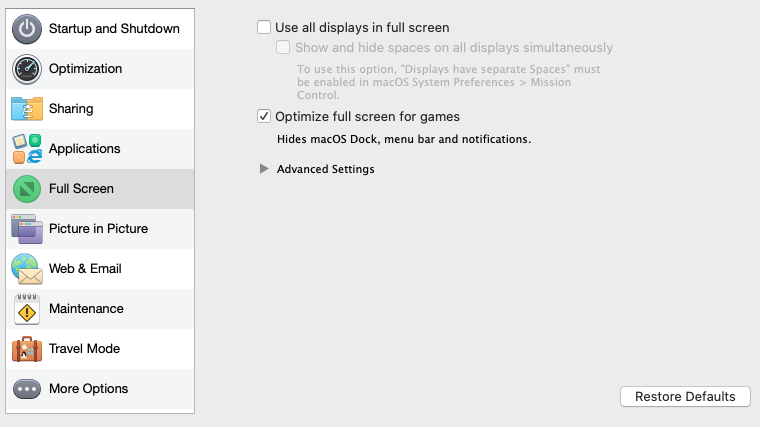Expand the Advanced Settings disclosure triangle
This screenshot has width=760, height=427.
pyautogui.click(x=264, y=169)
